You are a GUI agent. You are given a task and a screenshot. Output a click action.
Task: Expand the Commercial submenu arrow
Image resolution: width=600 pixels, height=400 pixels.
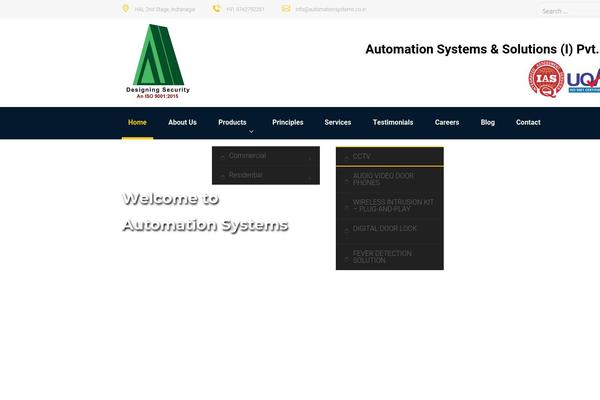click(x=310, y=158)
